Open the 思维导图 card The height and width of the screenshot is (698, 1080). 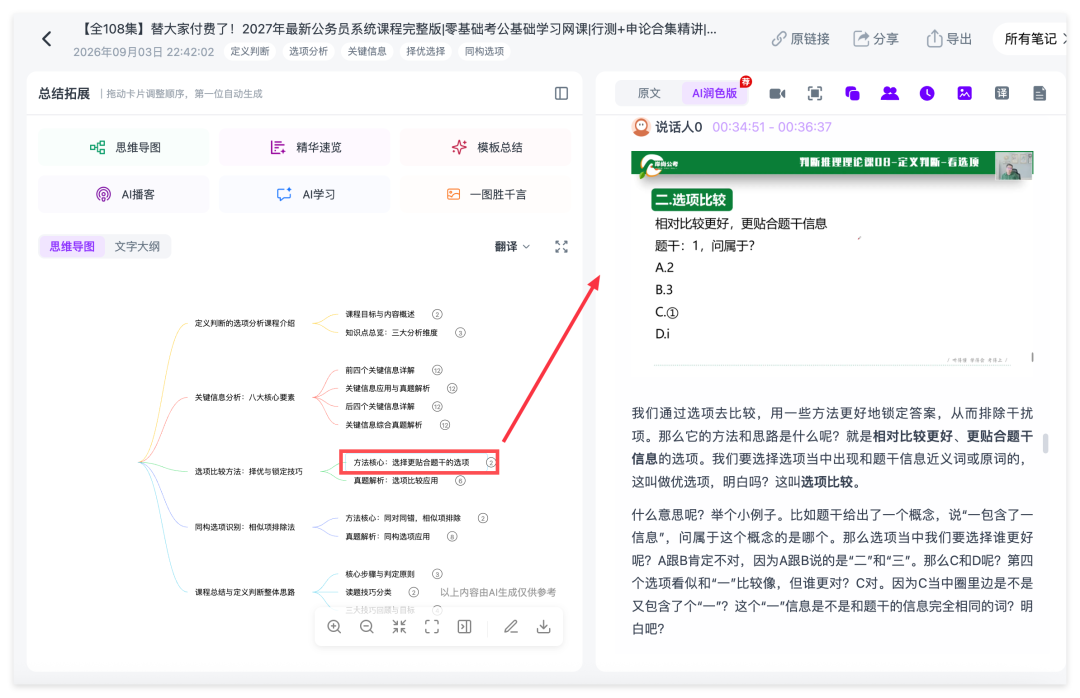[124, 147]
